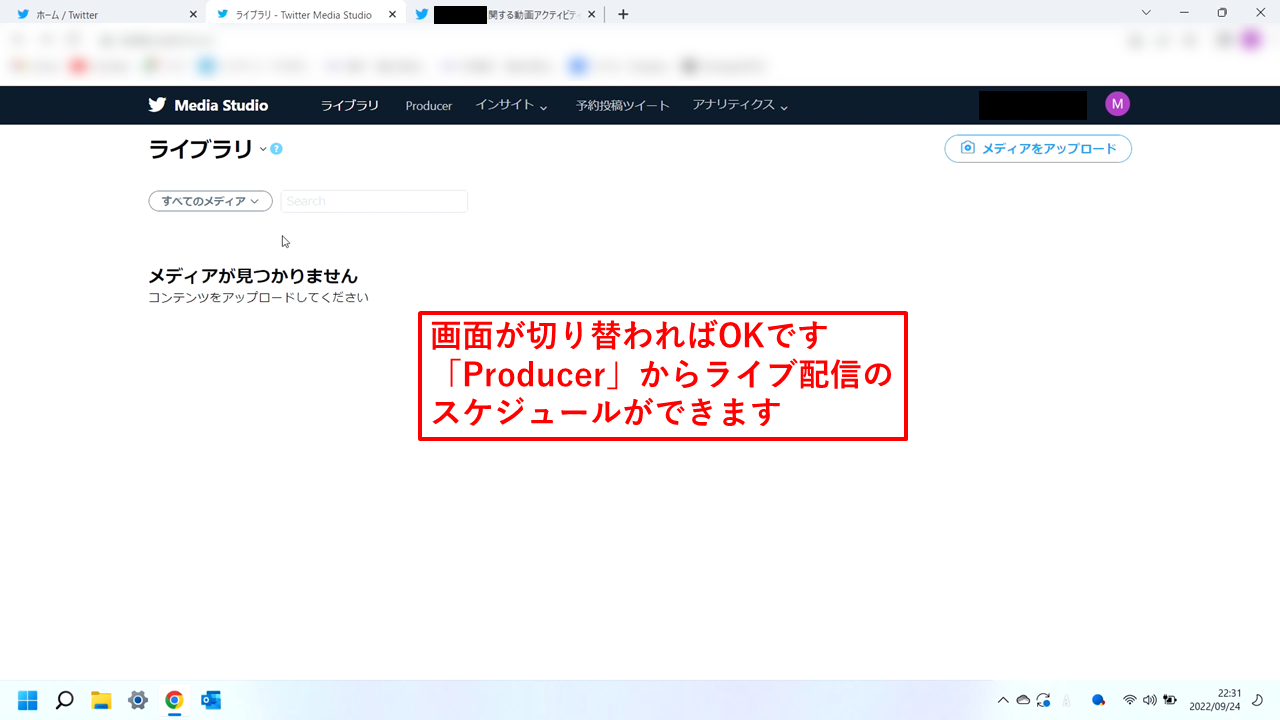This screenshot has width=1280, height=720.
Task: Click the メディアをアップロード button
Action: pyautogui.click(x=1038, y=148)
